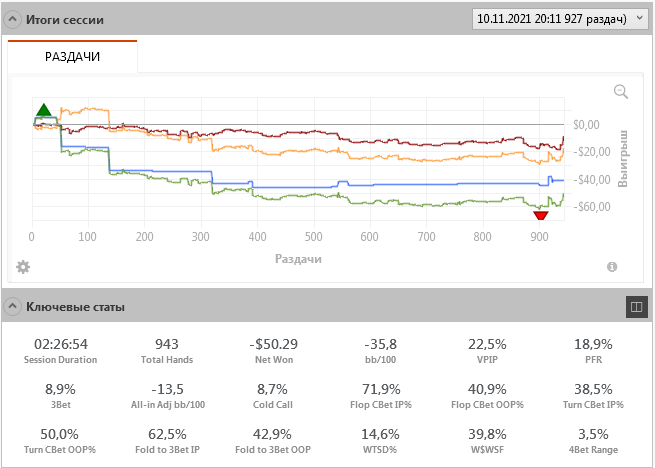Click the graph info icon
Image resolution: width=655 pixels, height=468 pixels.
tap(611, 267)
